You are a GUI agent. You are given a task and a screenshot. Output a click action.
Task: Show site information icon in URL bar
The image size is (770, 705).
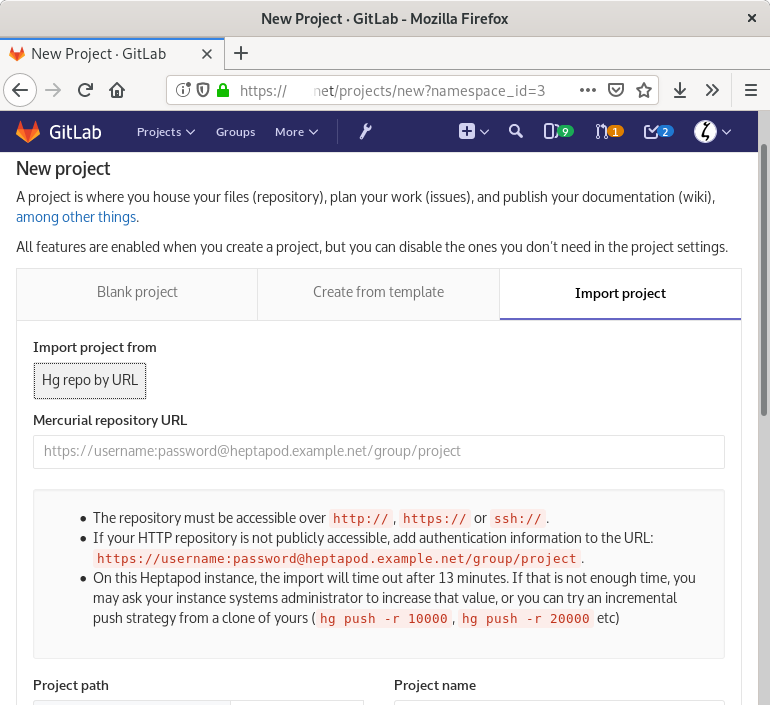[183, 90]
